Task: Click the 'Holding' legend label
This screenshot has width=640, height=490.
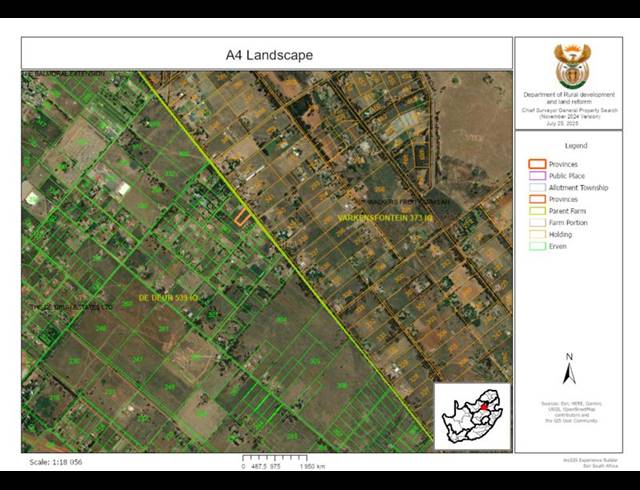Action: click(x=560, y=235)
